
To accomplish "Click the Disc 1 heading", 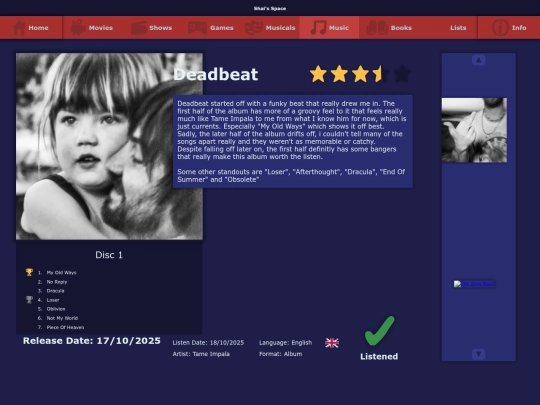I will tap(109, 255).
